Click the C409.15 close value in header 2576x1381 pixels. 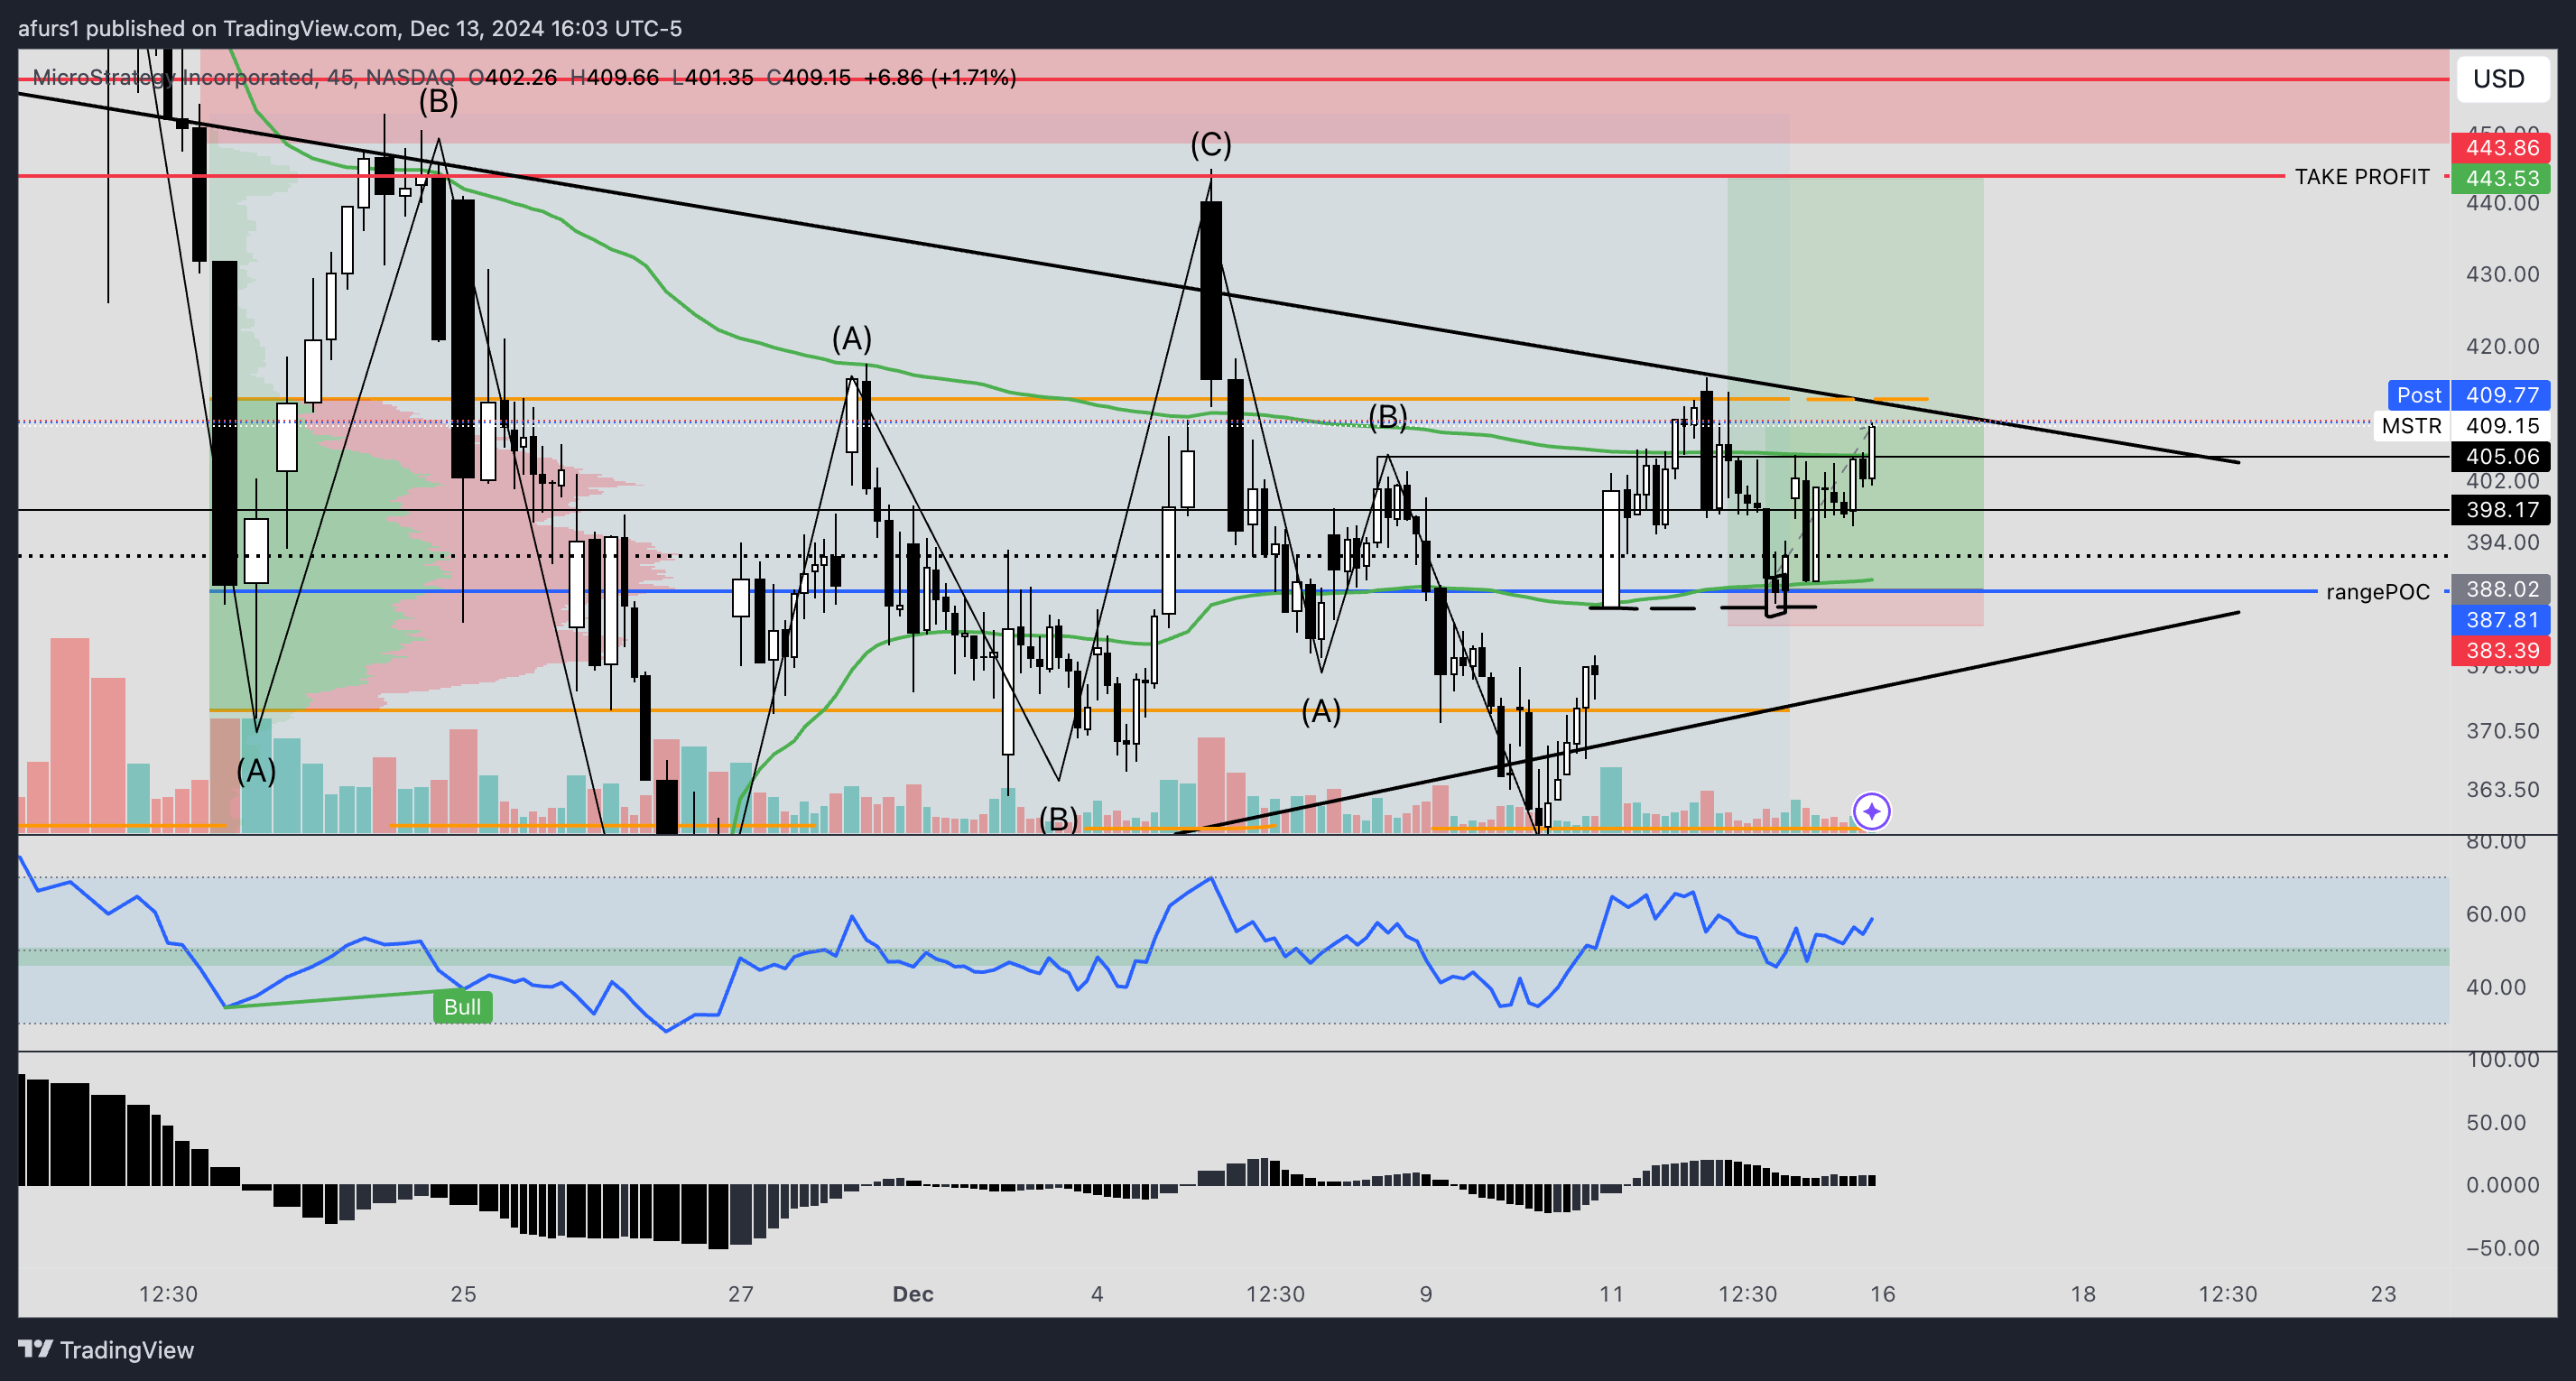(808, 77)
